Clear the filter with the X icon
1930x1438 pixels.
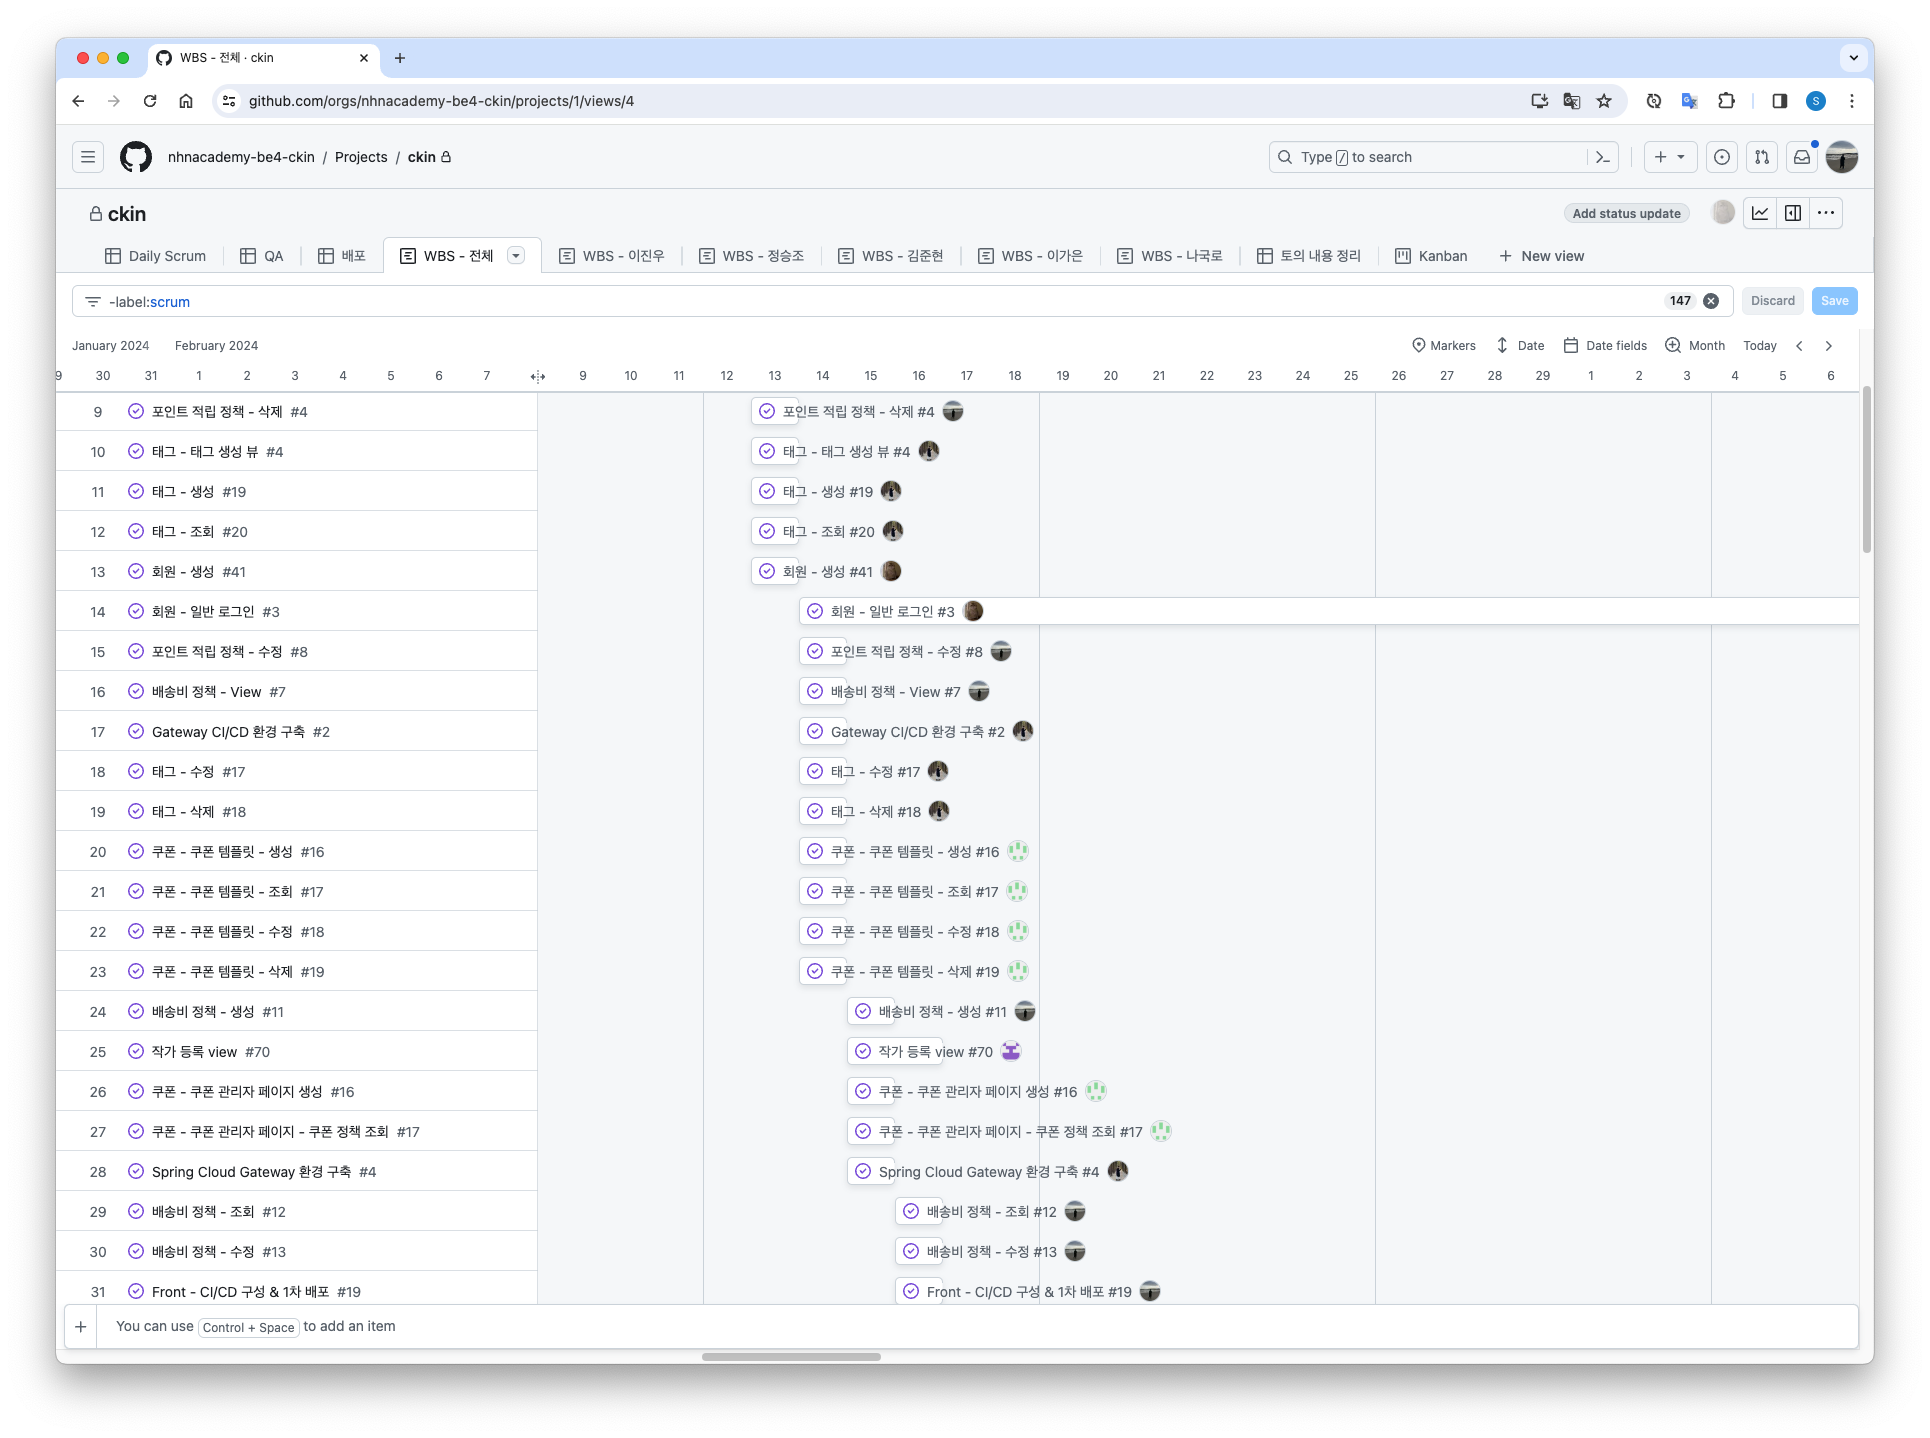[1711, 301]
